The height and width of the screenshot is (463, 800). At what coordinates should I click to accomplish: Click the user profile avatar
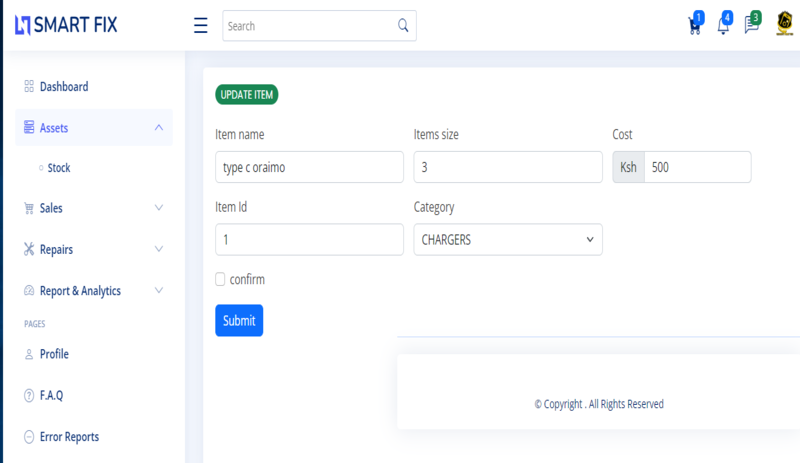coord(784,26)
